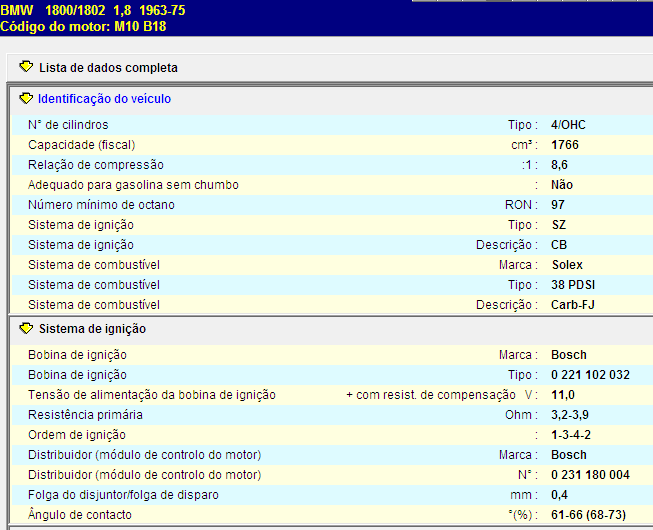The height and width of the screenshot is (530, 653).
Task: Select the voltage value 11,0
Action: coord(563,395)
